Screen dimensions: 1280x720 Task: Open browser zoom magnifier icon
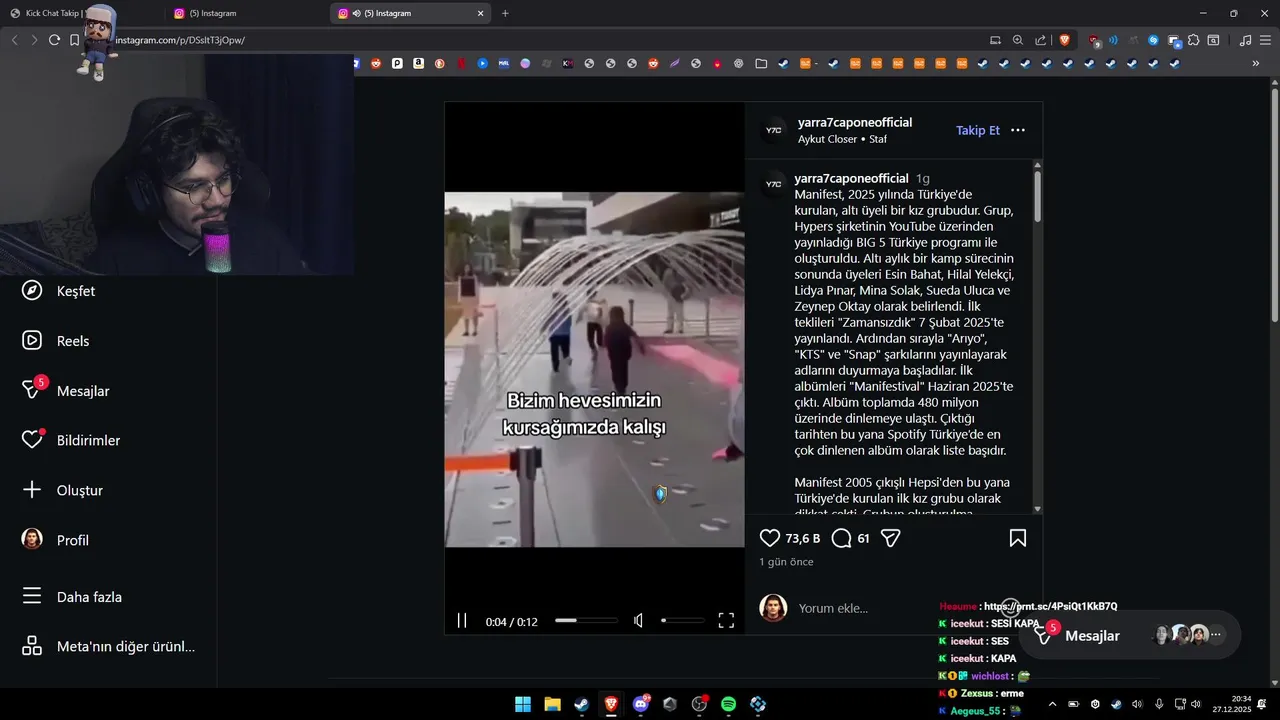pos(1018,40)
